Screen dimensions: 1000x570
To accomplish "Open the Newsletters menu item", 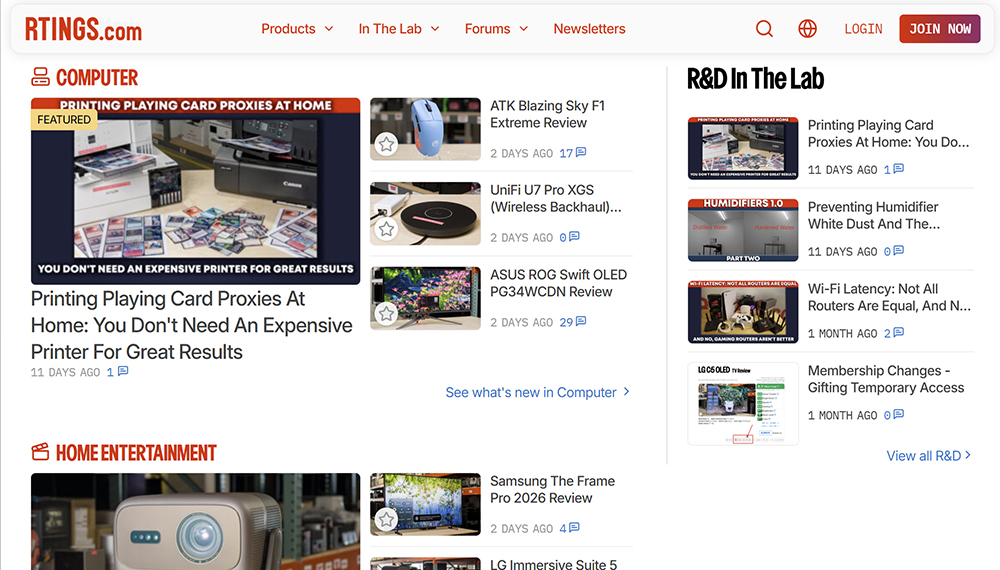I will tap(589, 29).
